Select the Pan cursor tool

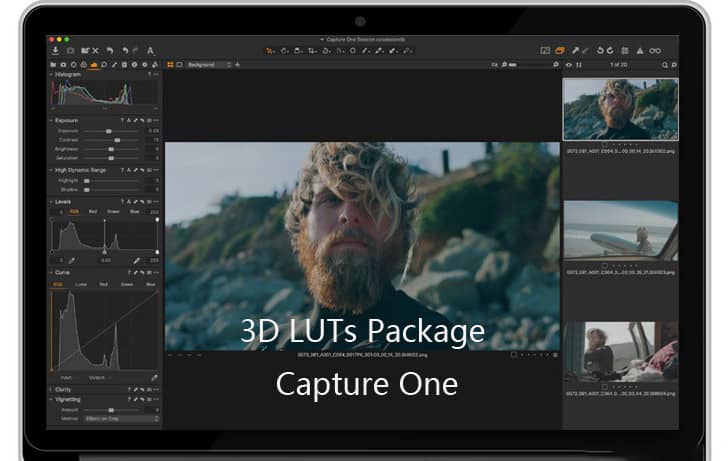(284, 51)
